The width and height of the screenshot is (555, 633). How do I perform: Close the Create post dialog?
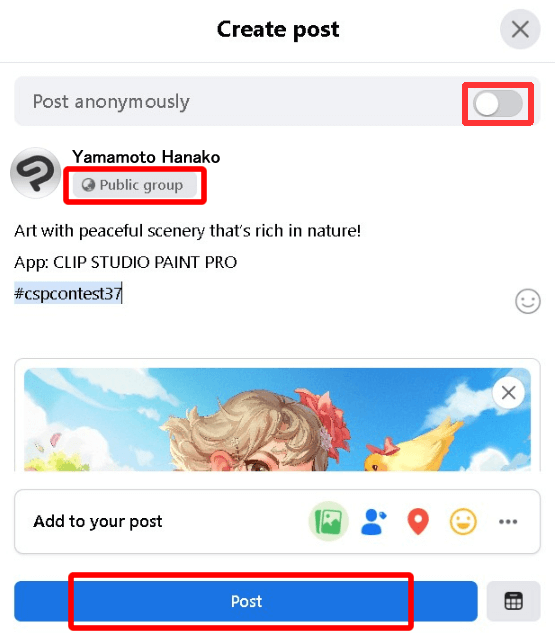coord(520,29)
